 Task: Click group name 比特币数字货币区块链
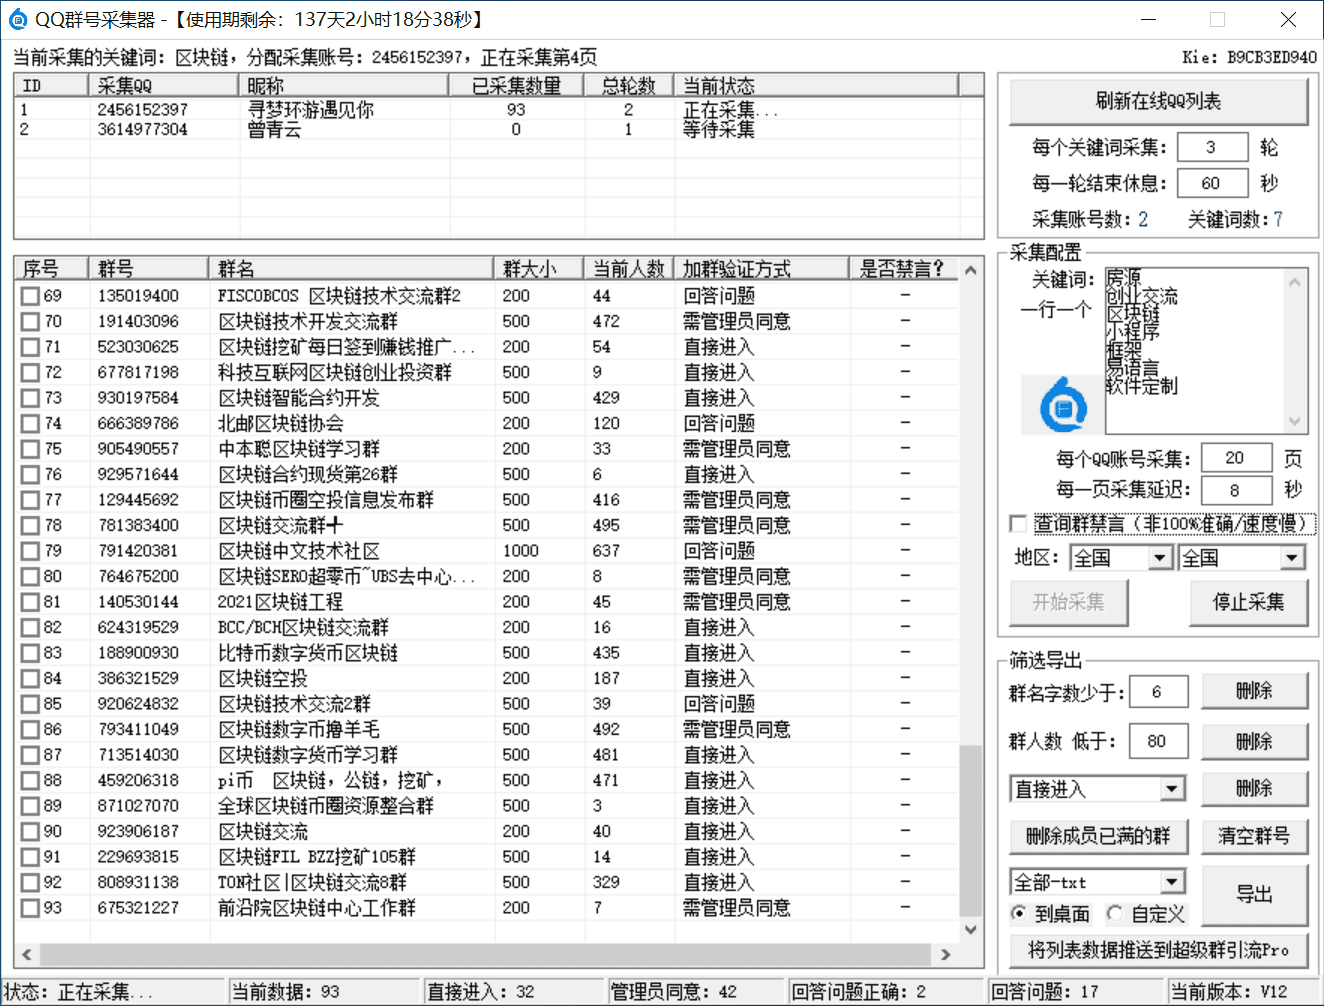coord(308,653)
